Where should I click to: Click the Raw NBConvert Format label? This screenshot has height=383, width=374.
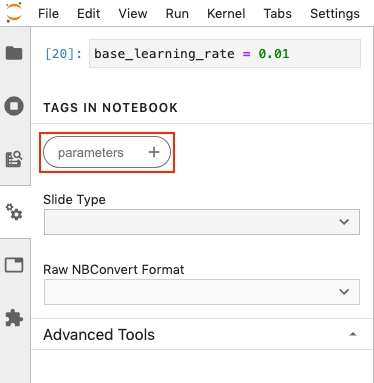[x=114, y=269]
